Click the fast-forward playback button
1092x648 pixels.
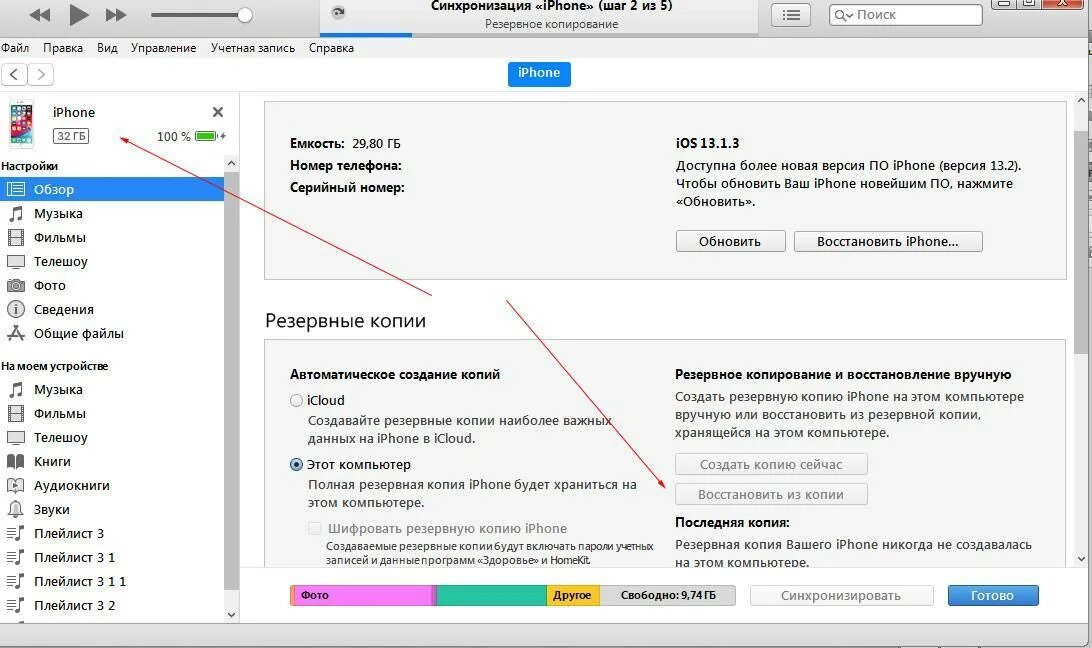(116, 15)
